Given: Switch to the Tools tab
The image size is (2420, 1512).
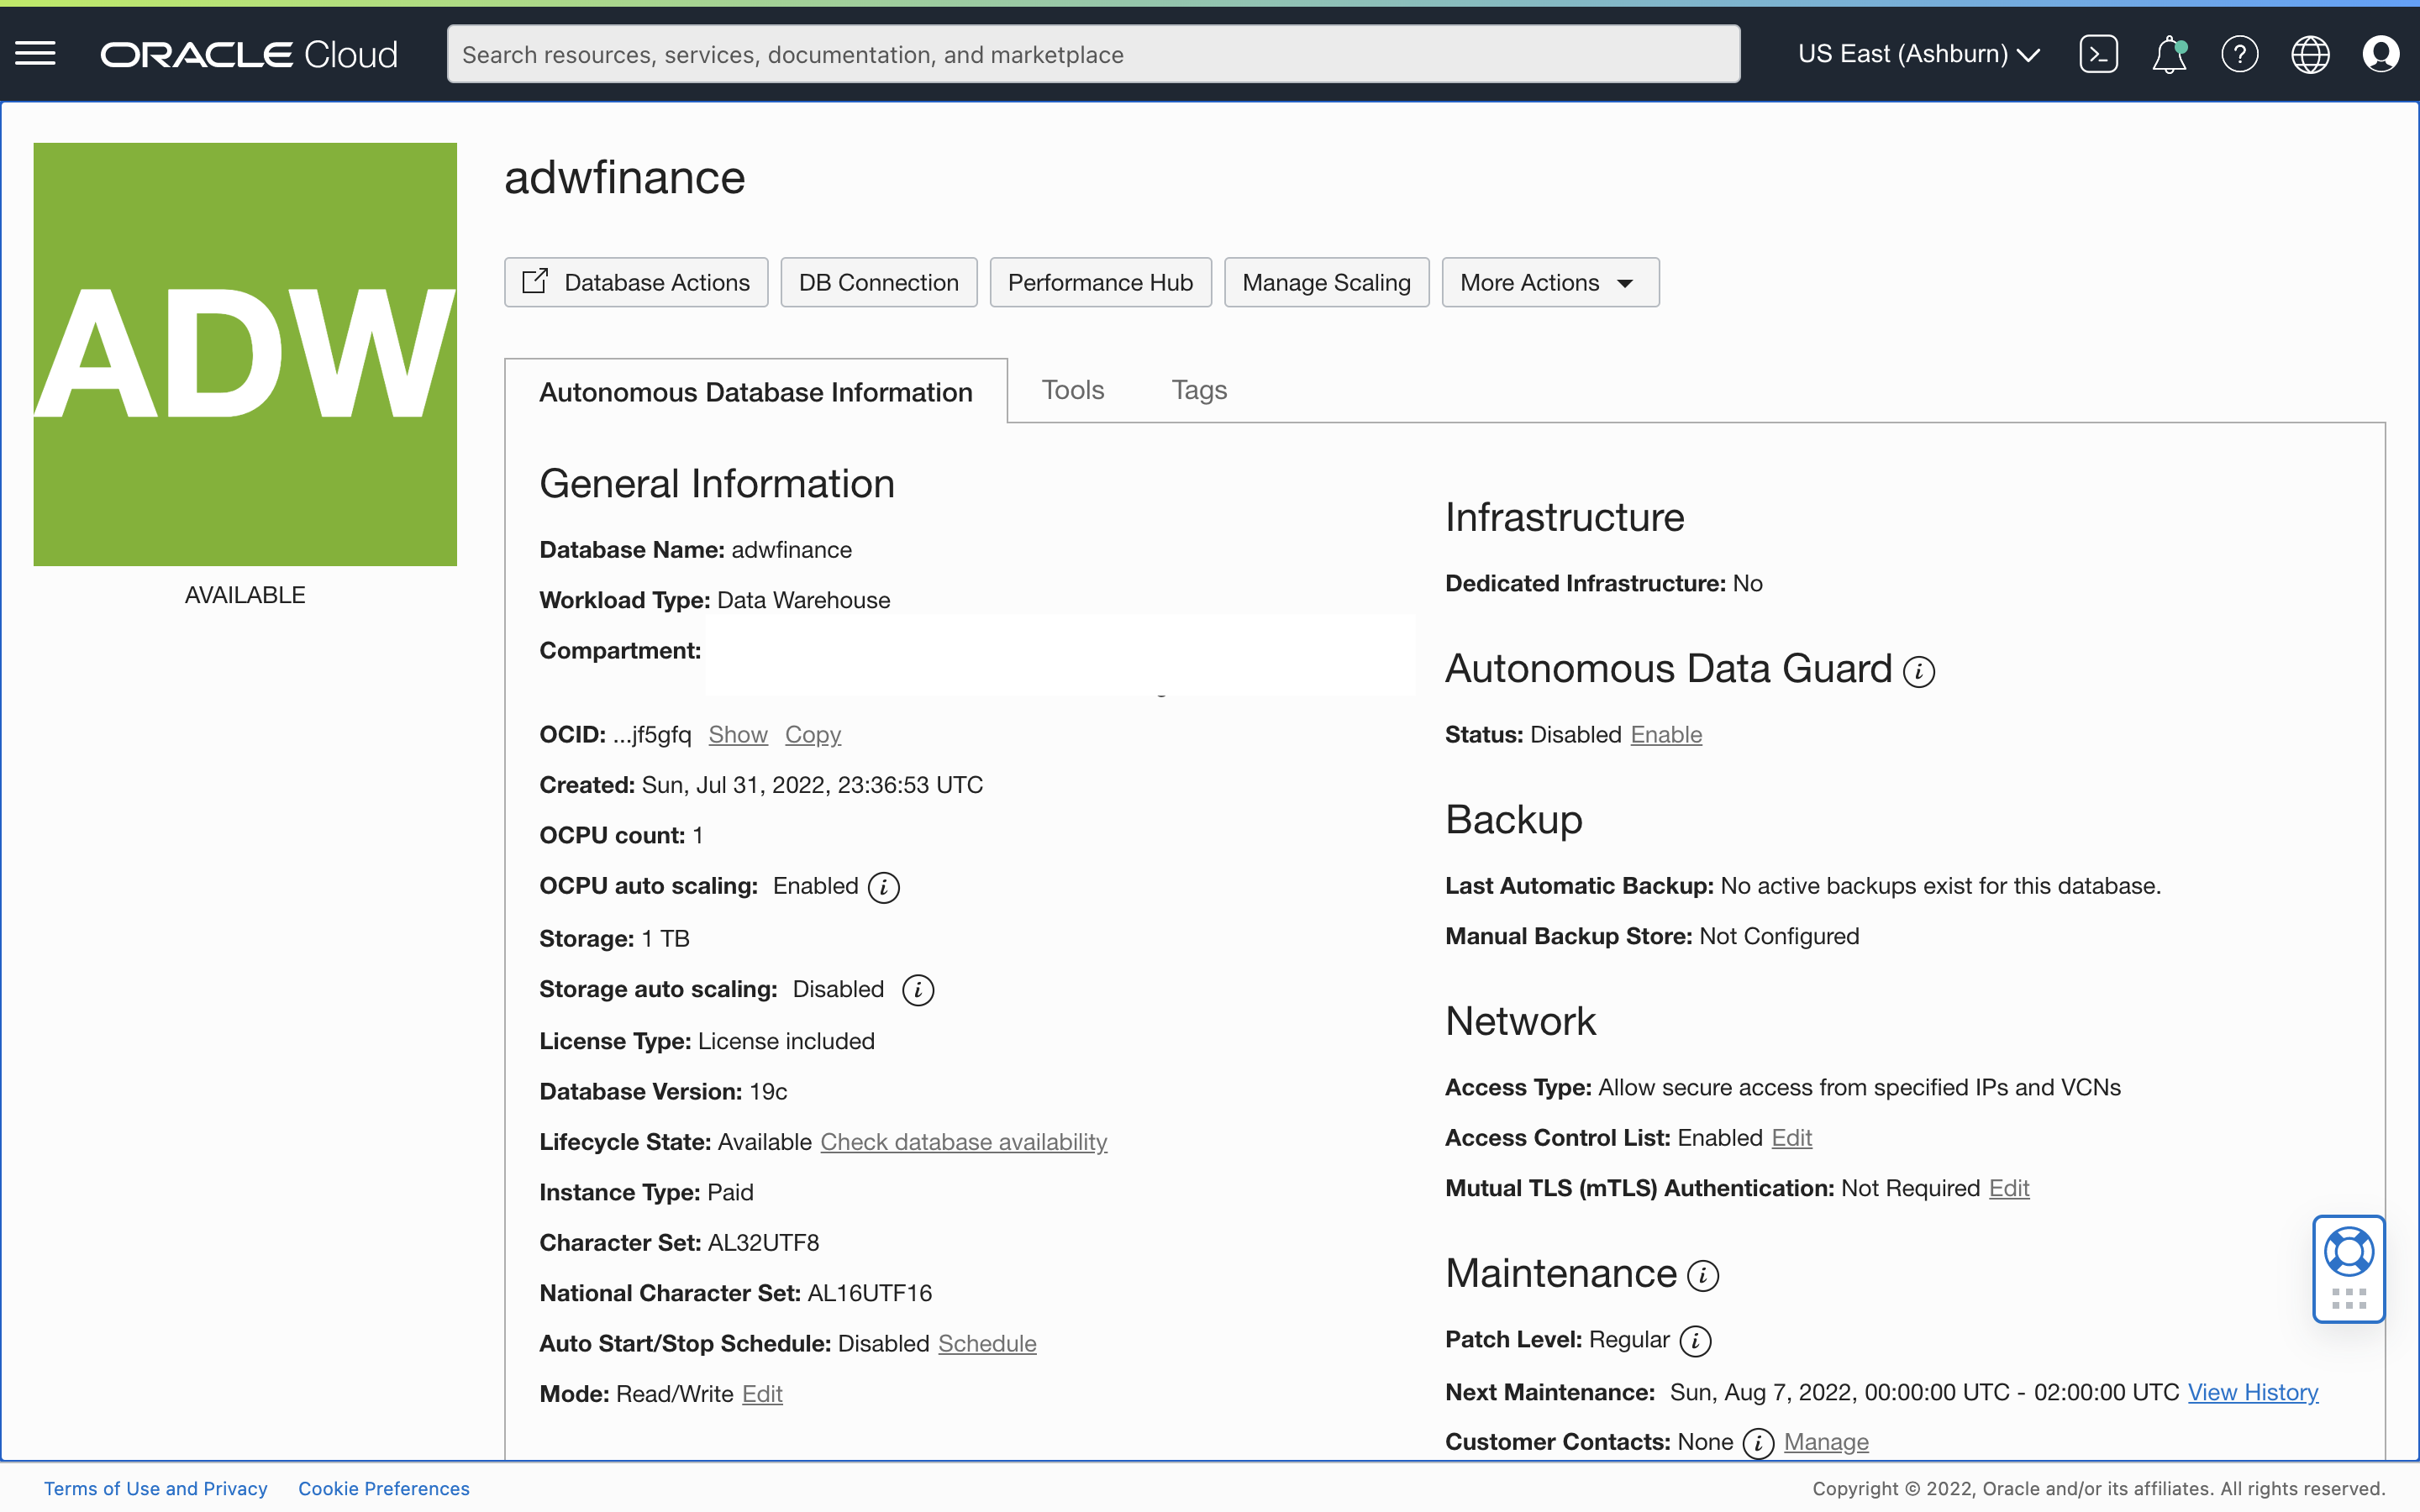Looking at the screenshot, I should click(x=1072, y=390).
